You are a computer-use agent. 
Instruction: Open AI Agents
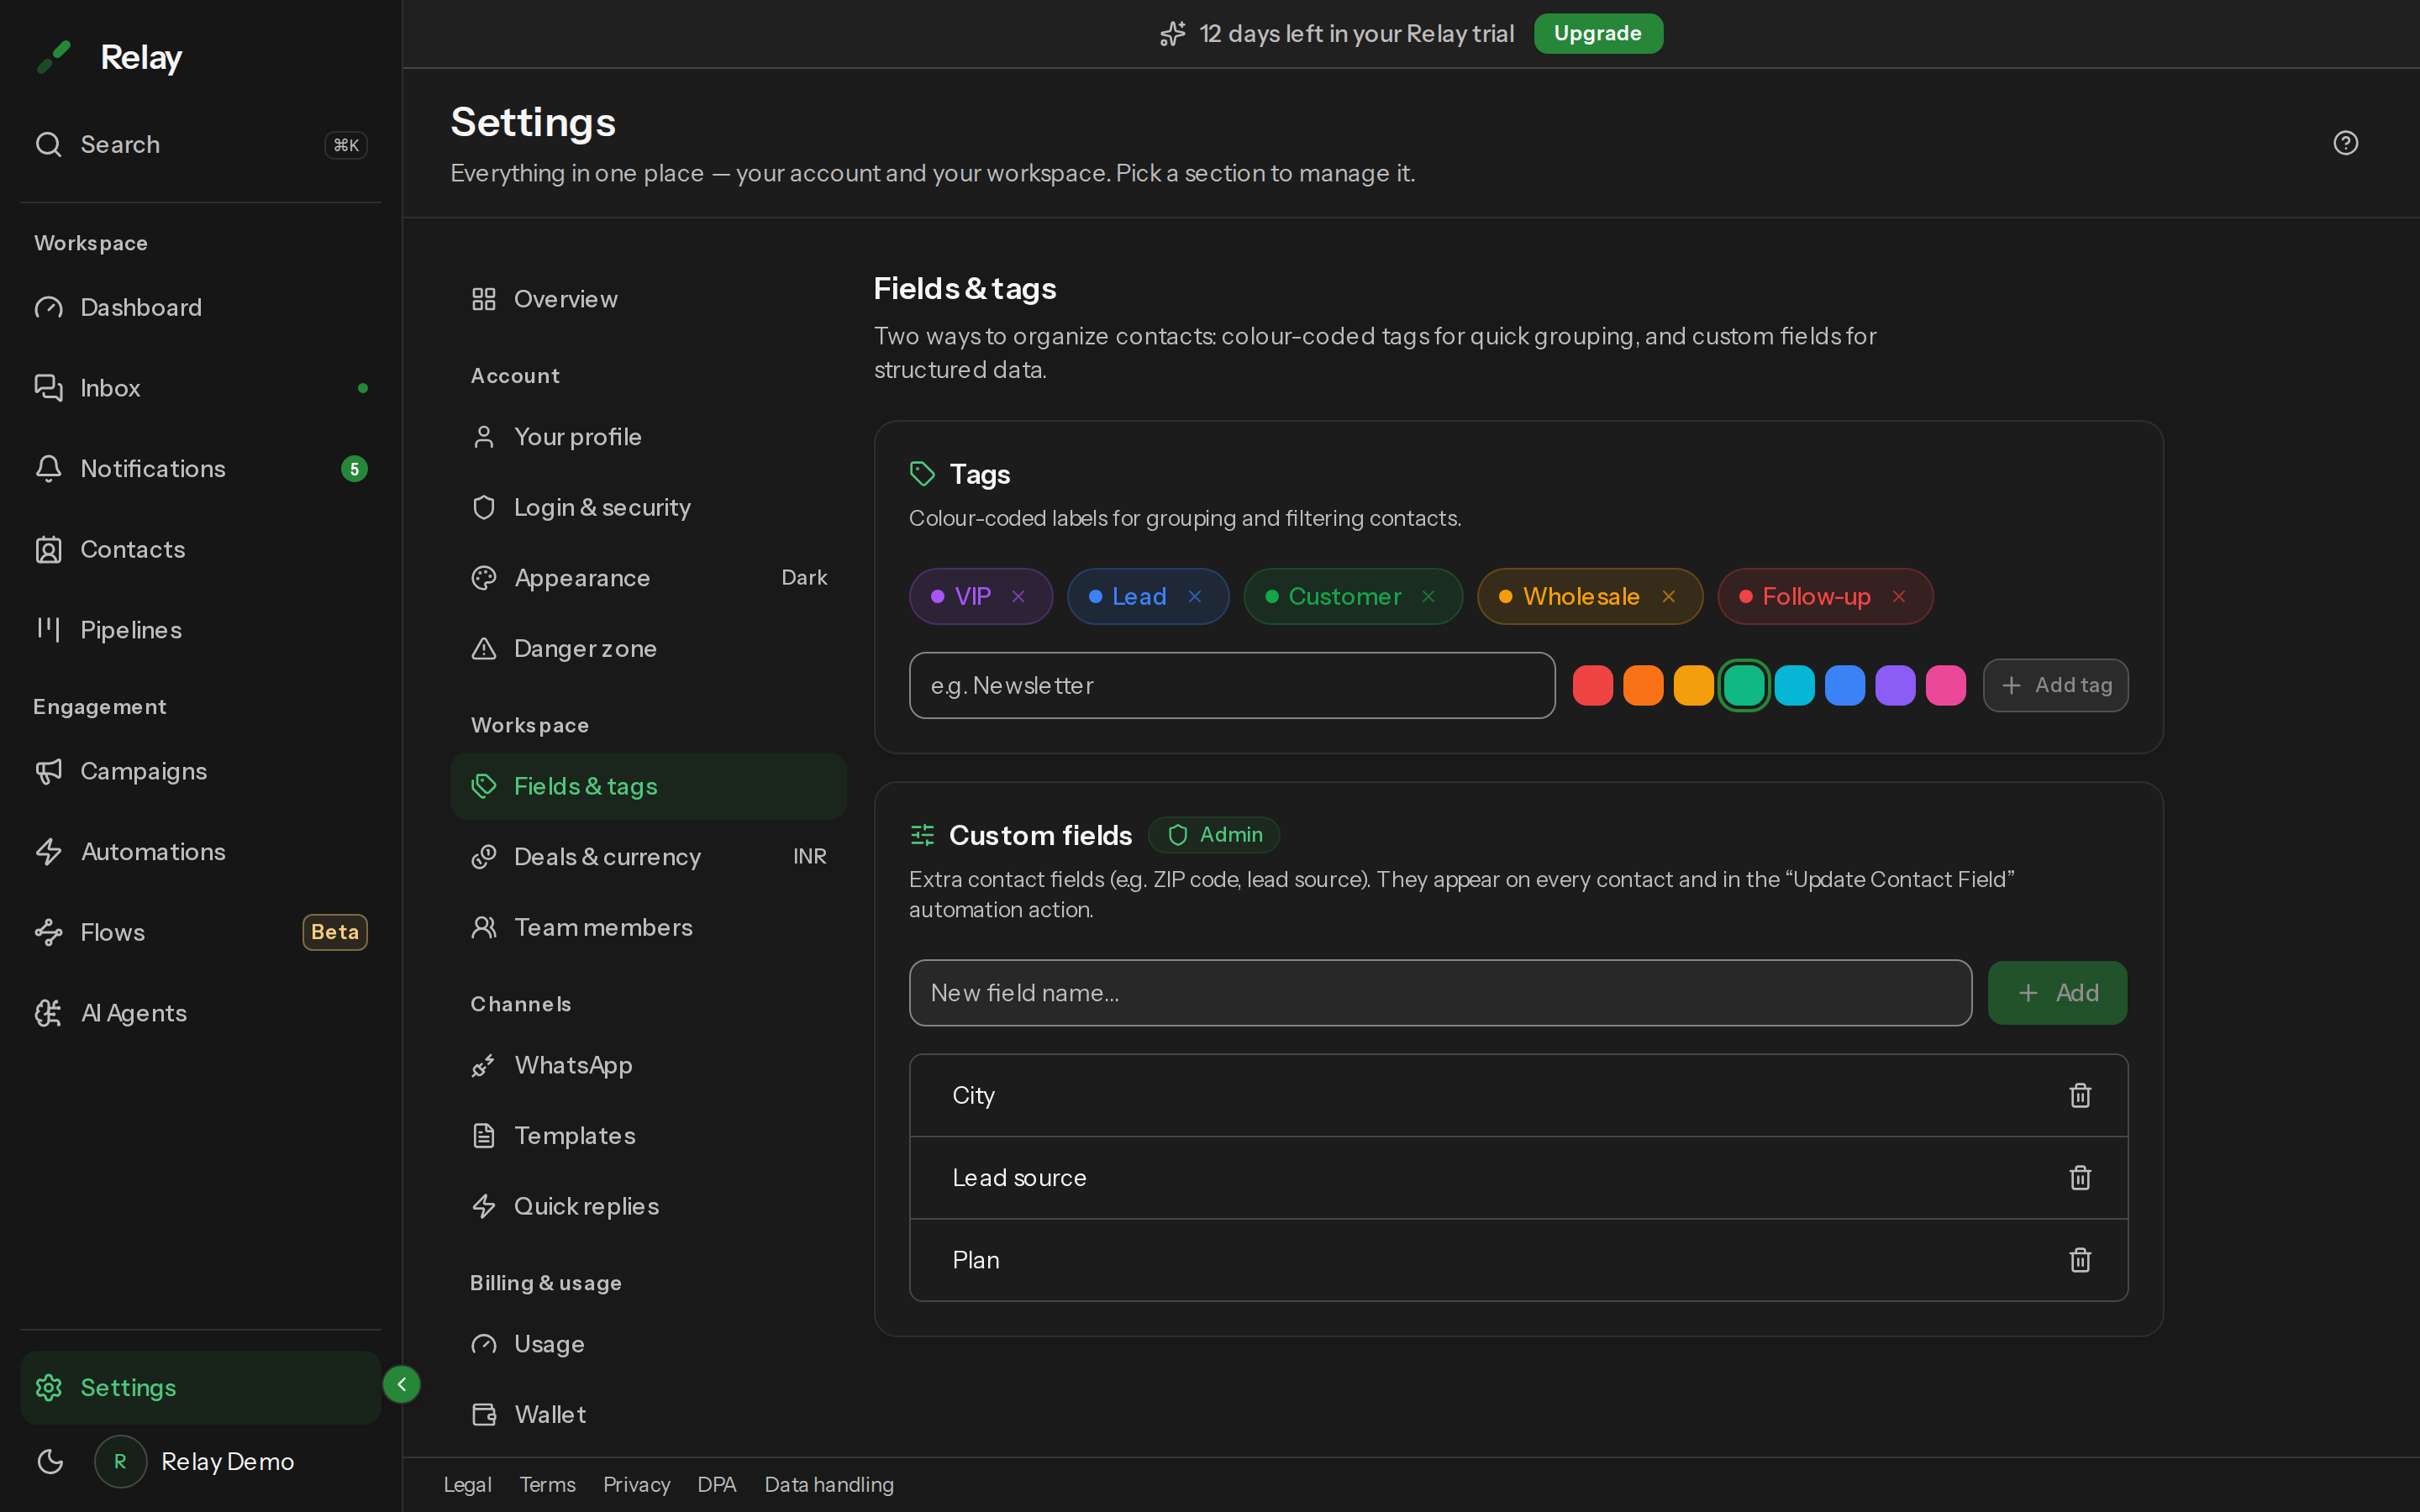point(200,1013)
